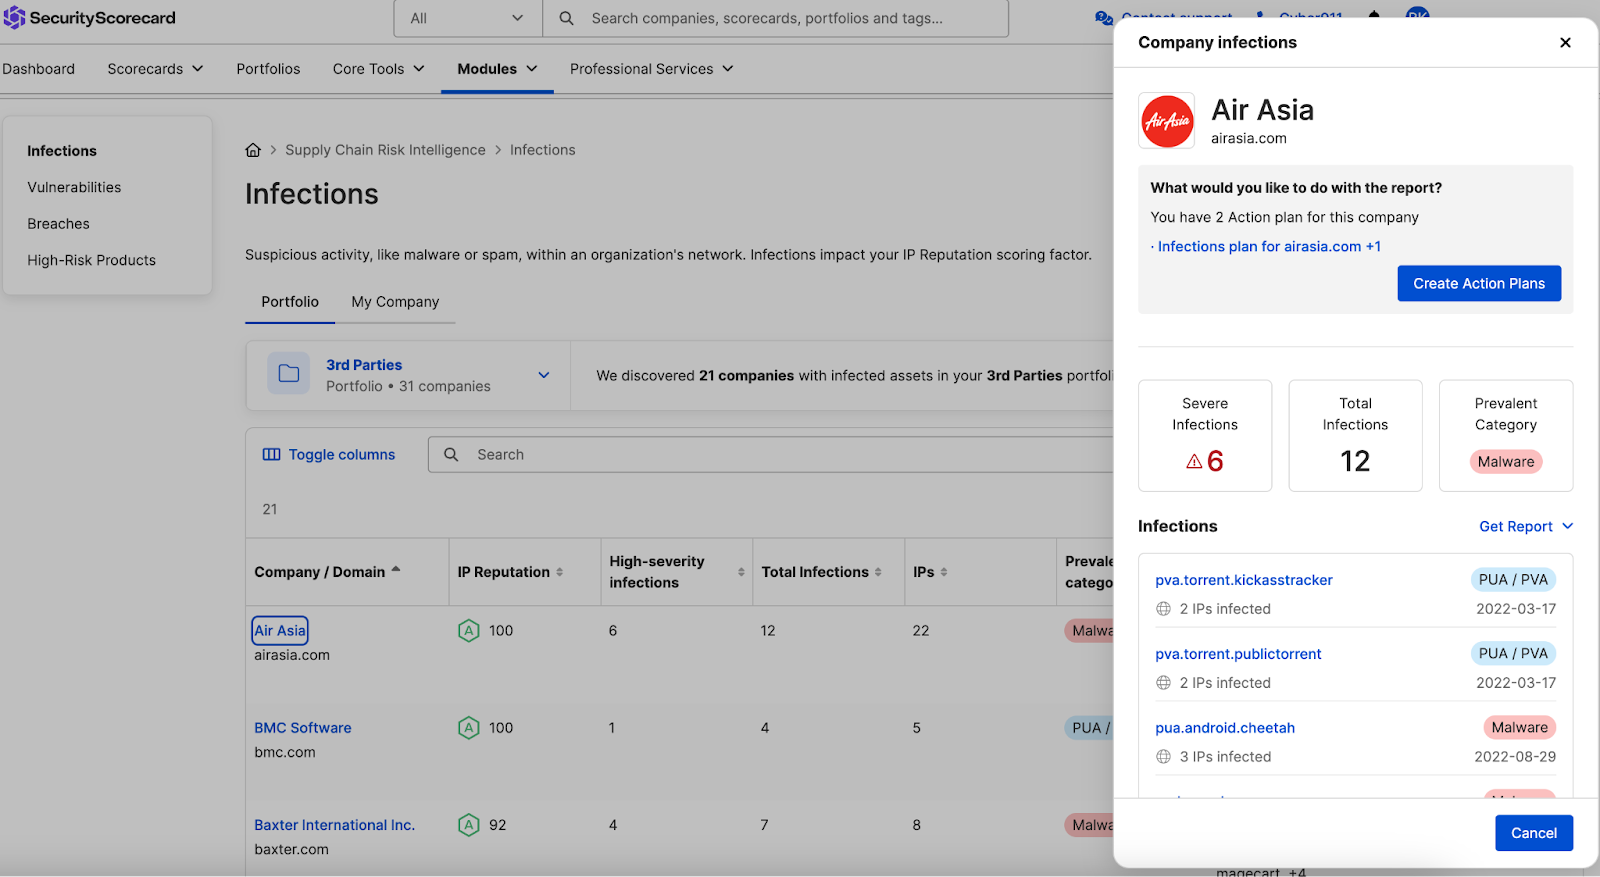Click the Infections breadcrumb

tap(543, 150)
